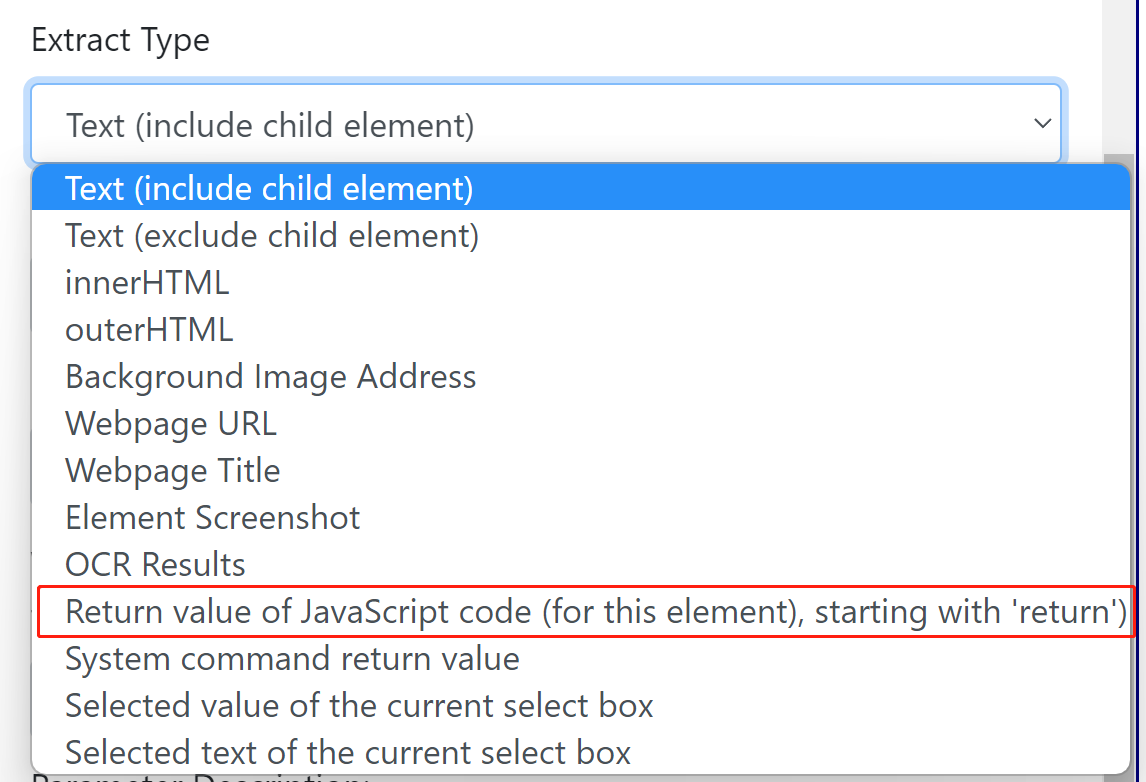Viewport: 1146px width, 782px height.
Task: Choose 'System command return value' option
Action: [x=291, y=658]
